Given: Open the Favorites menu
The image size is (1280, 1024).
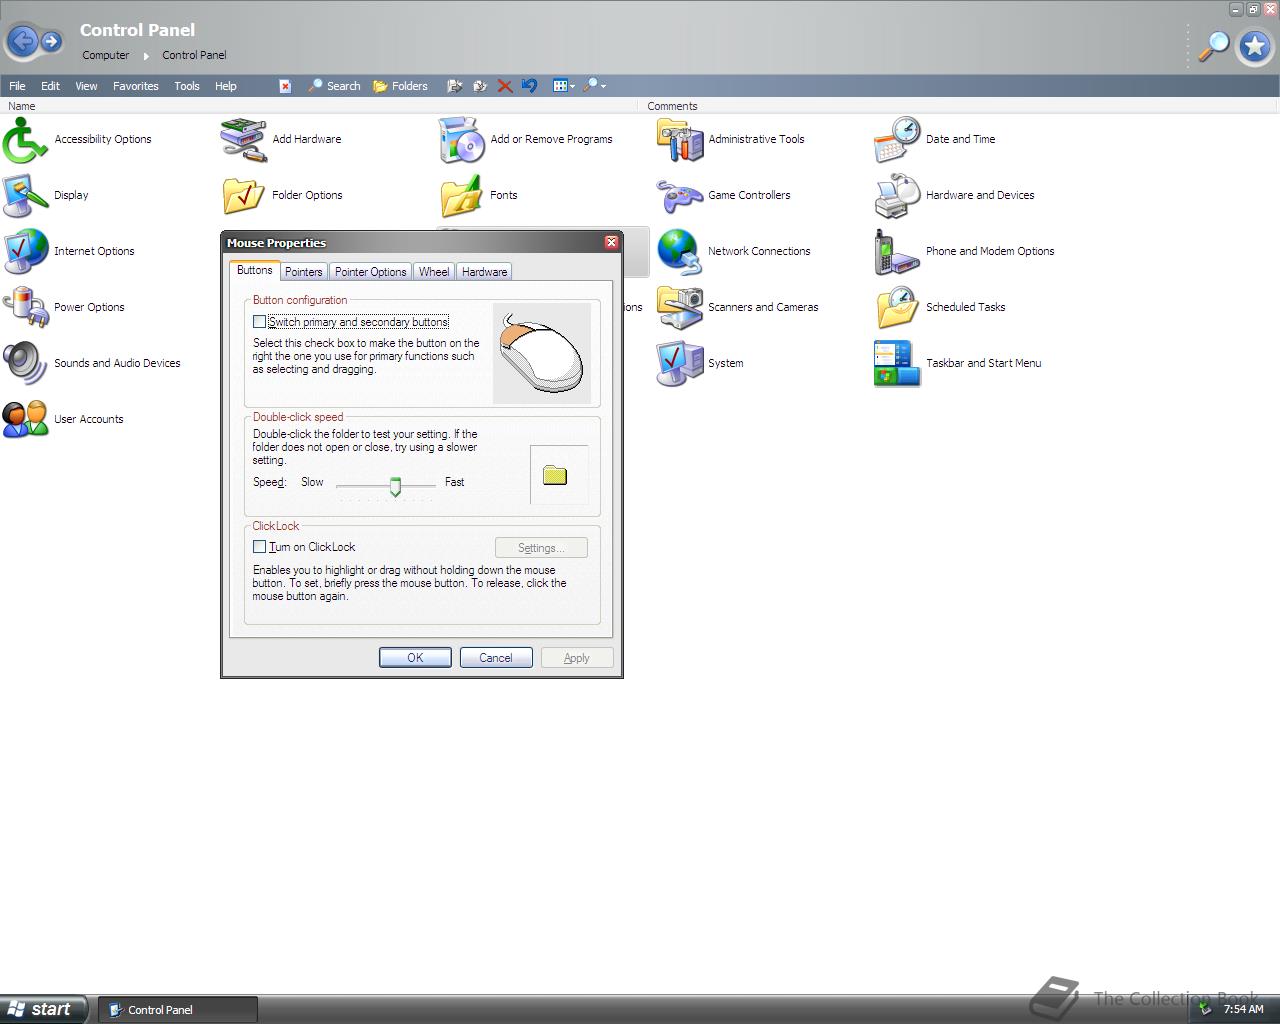Looking at the screenshot, I should 136,86.
